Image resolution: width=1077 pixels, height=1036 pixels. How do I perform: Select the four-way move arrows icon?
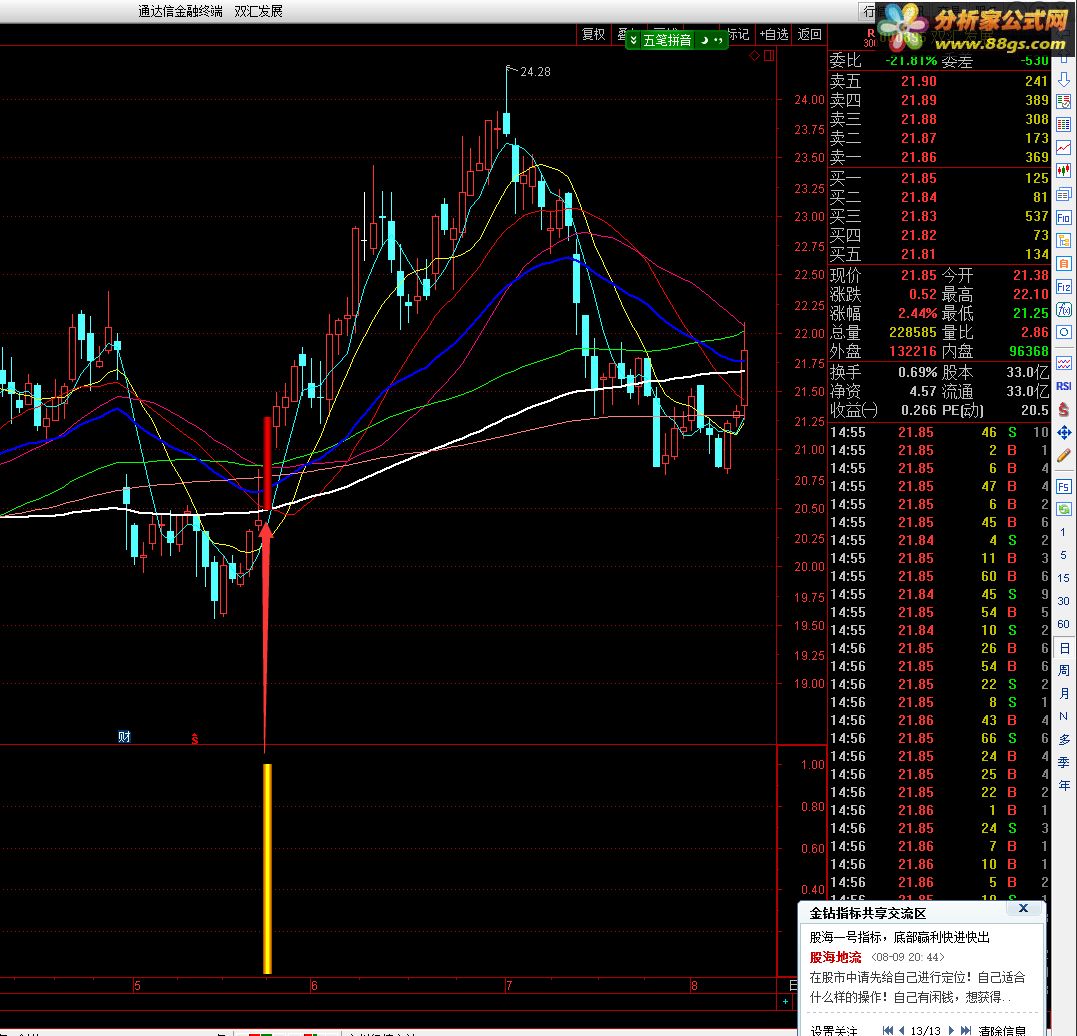(1063, 432)
